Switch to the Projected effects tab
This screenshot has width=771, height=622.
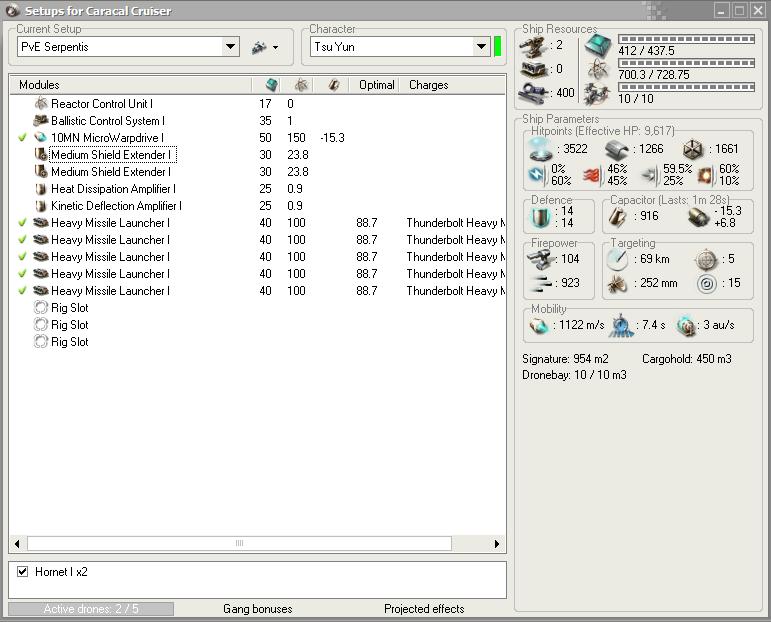tap(424, 609)
